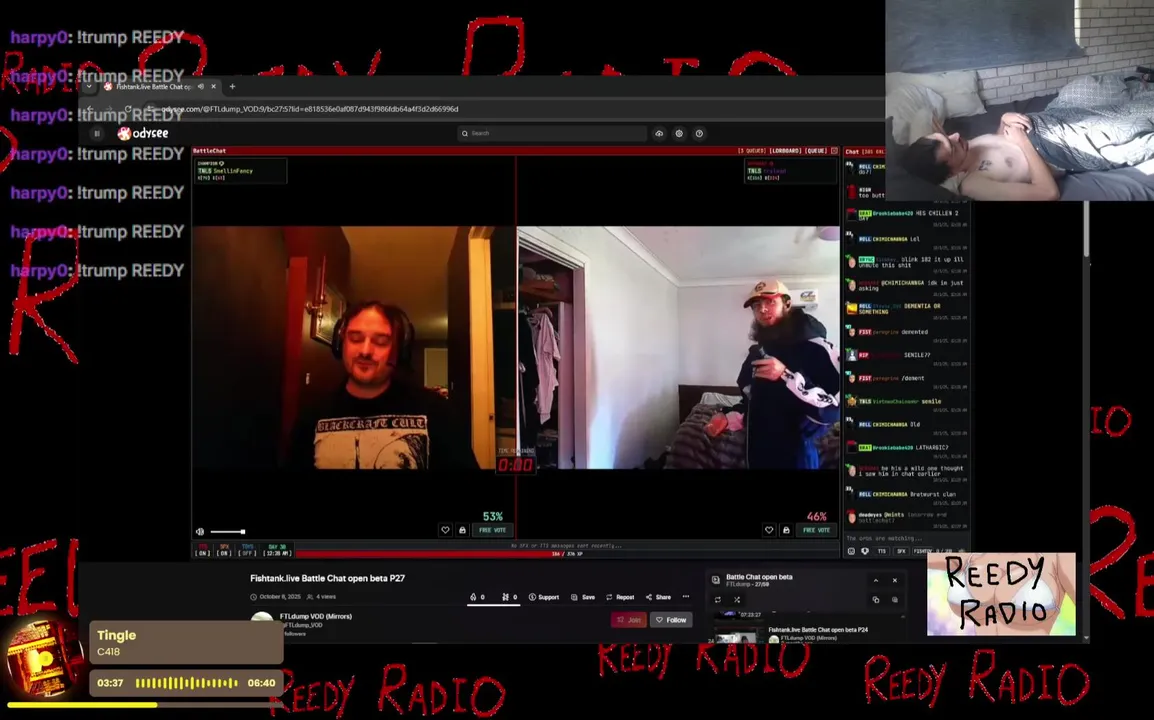Share the video

[658, 597]
